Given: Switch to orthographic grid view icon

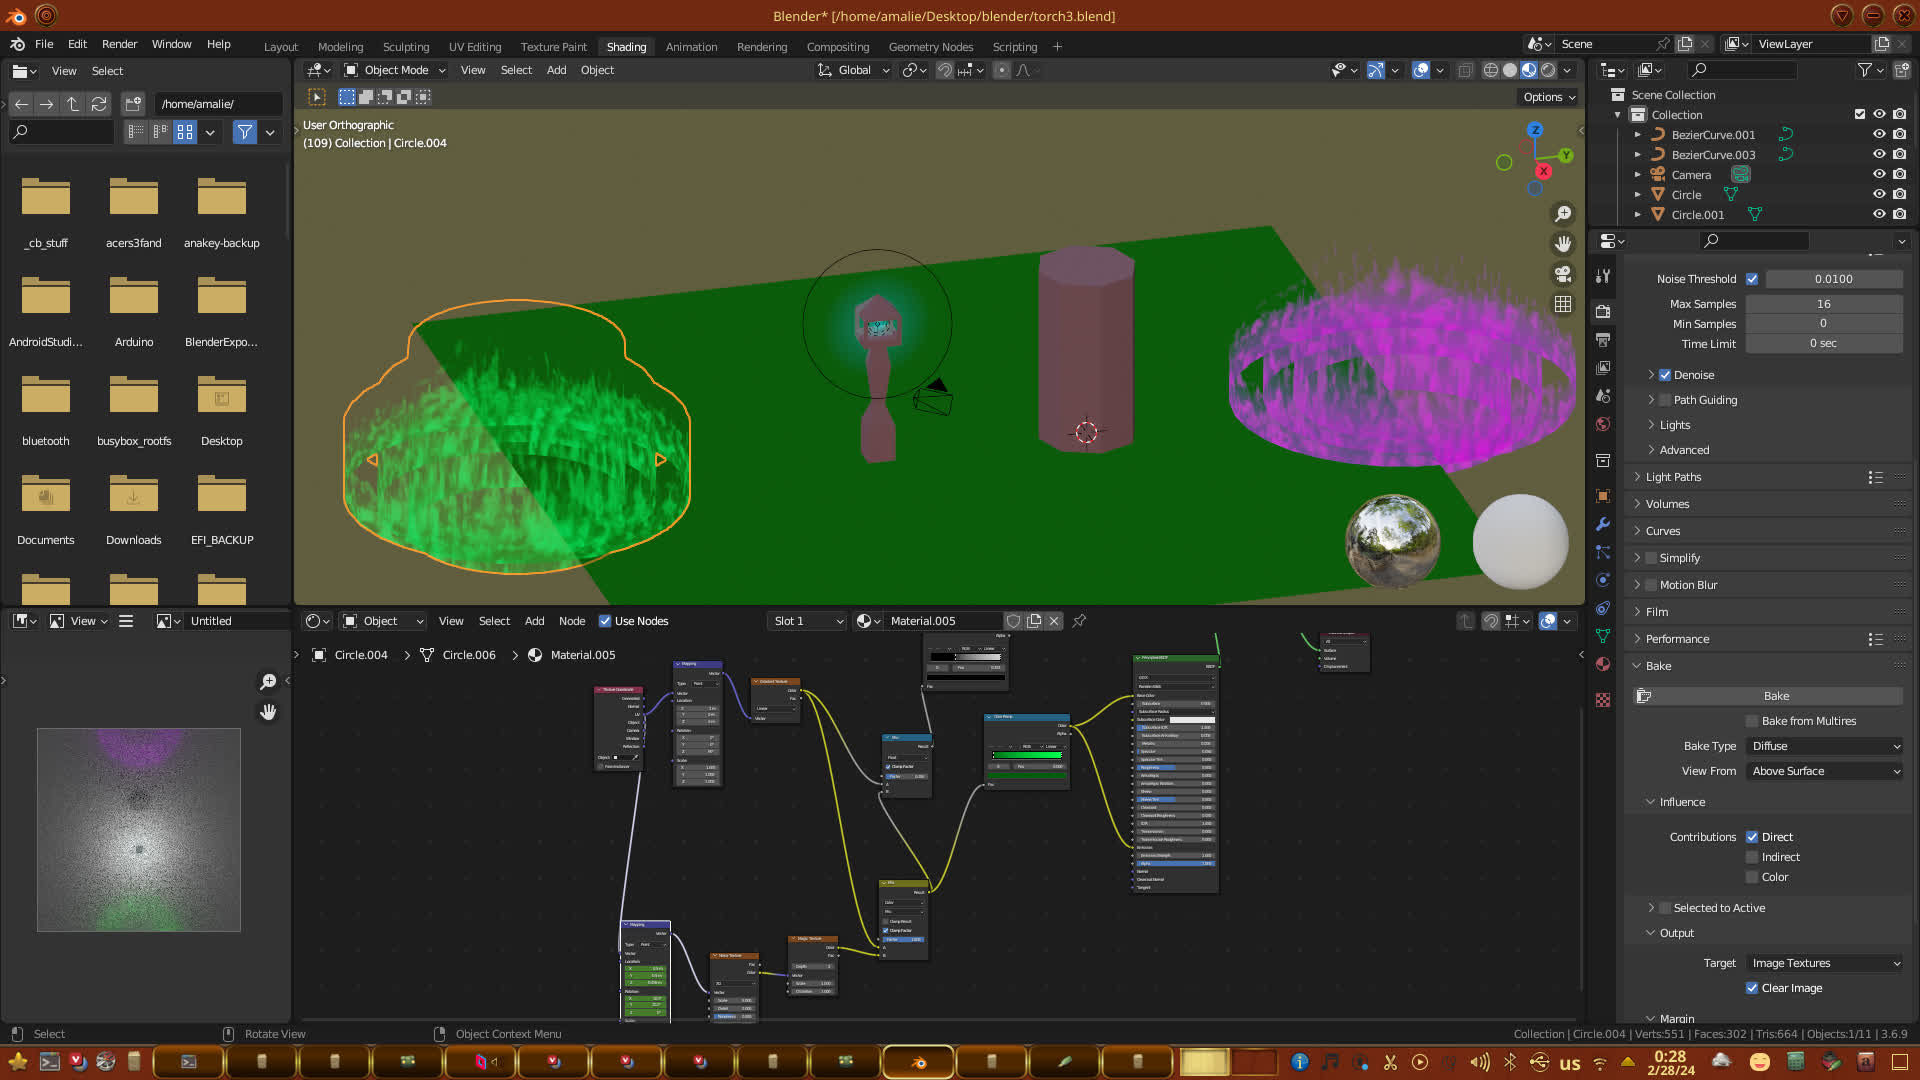Looking at the screenshot, I should pos(1563,304).
